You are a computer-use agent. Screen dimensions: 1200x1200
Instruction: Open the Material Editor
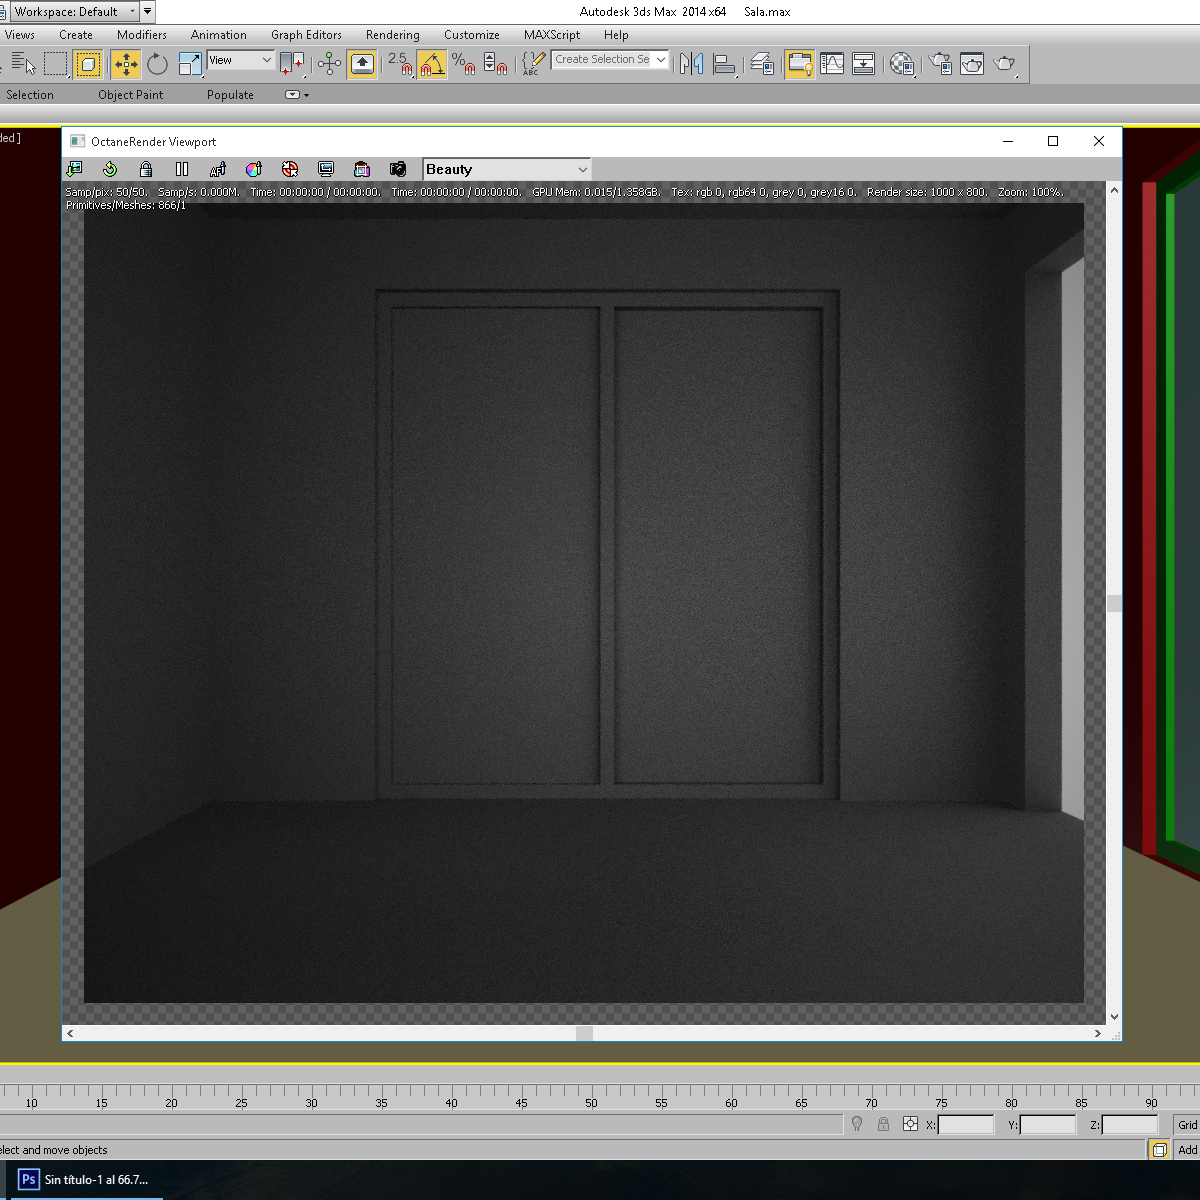pyautogui.click(x=902, y=64)
